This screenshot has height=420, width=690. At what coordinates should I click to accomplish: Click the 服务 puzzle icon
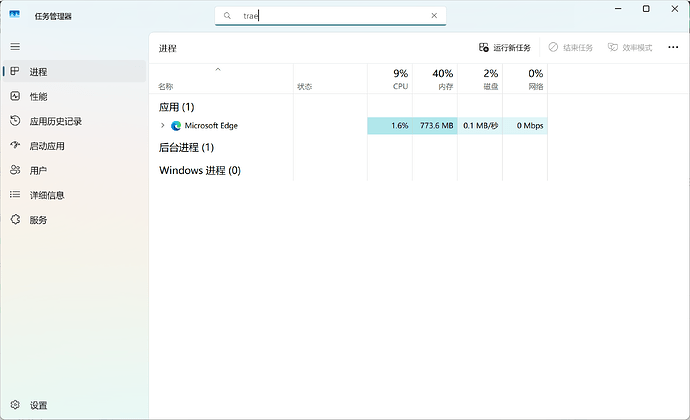15,219
